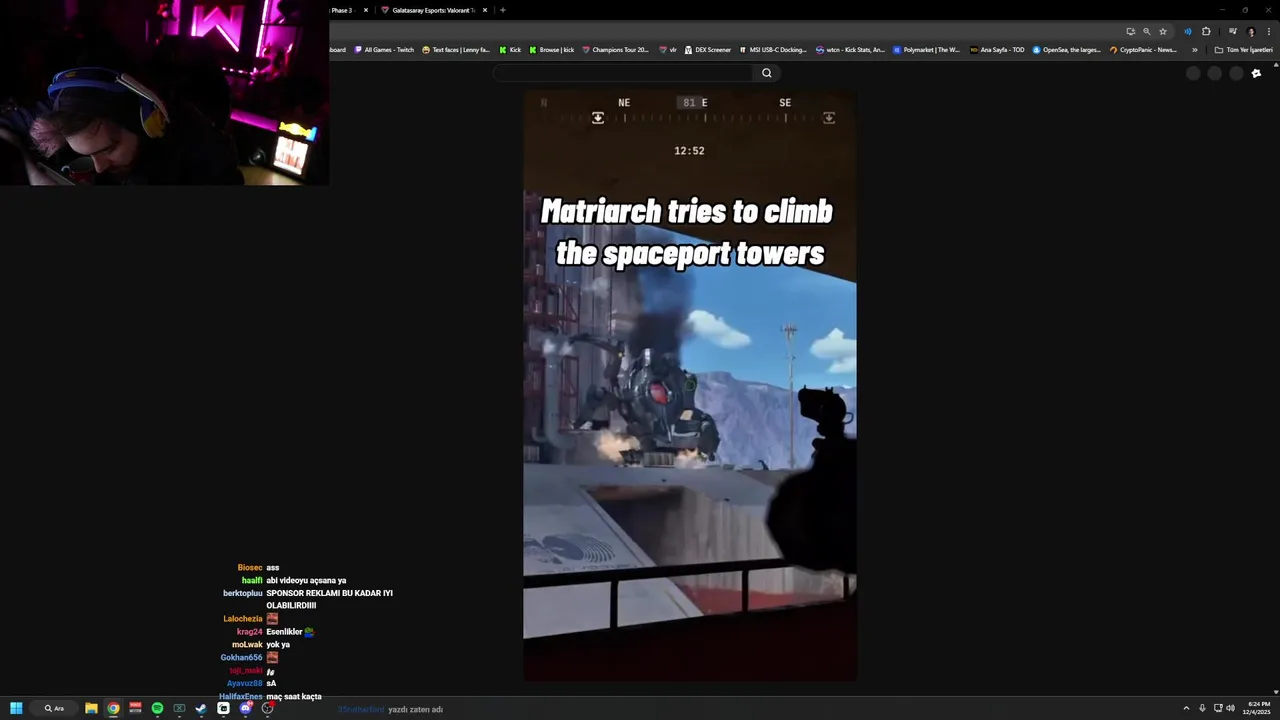Click chat username HalifaxEnes
The height and width of the screenshot is (720, 1280).
[x=241, y=696]
